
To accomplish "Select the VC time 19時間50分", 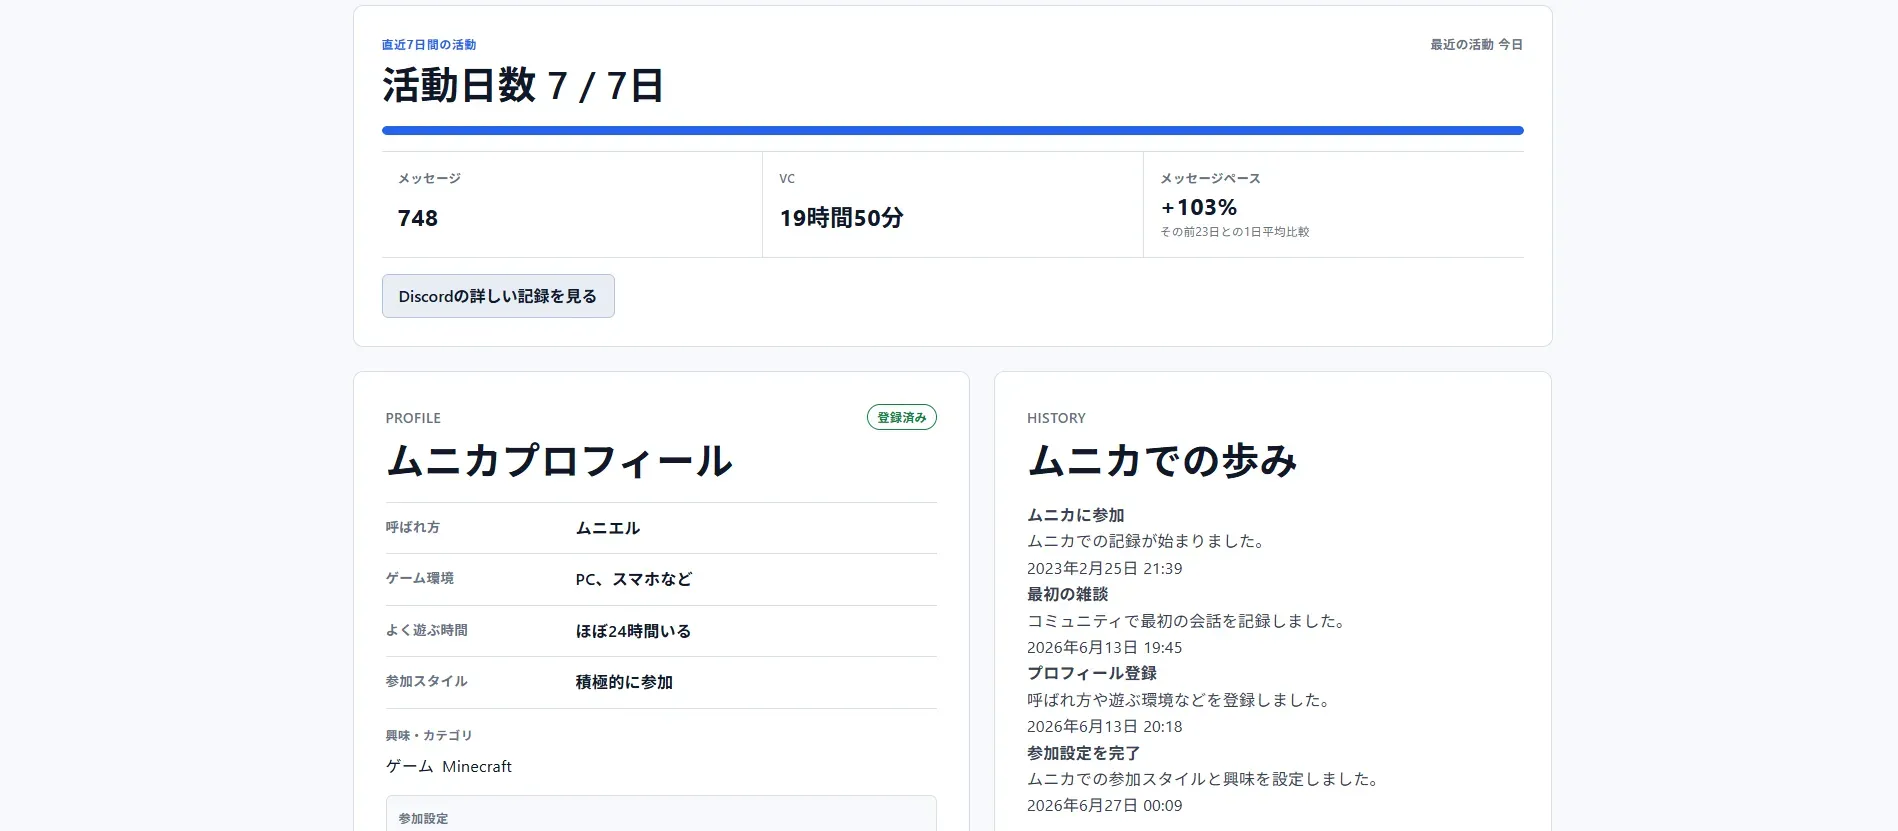I will [841, 218].
